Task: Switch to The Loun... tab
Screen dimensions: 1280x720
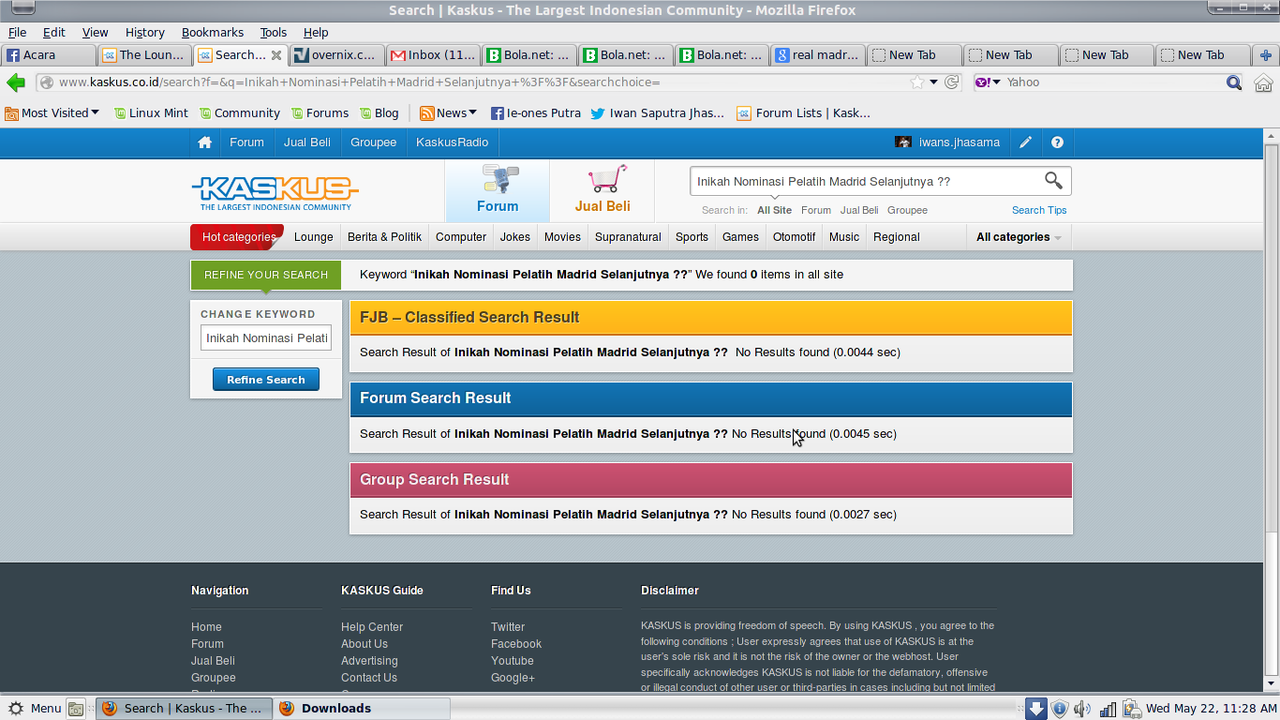Action: click(144, 55)
